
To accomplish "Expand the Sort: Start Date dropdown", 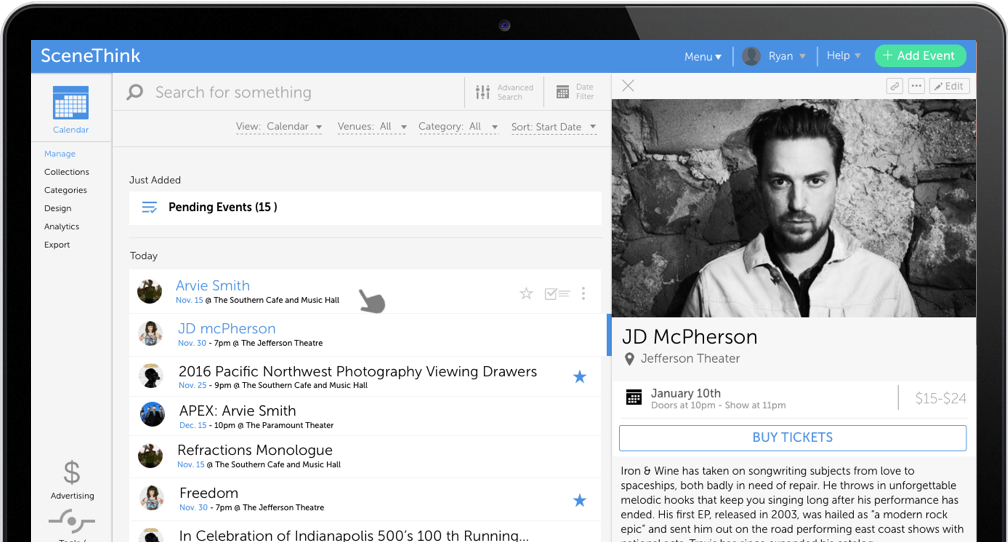I will tap(553, 127).
